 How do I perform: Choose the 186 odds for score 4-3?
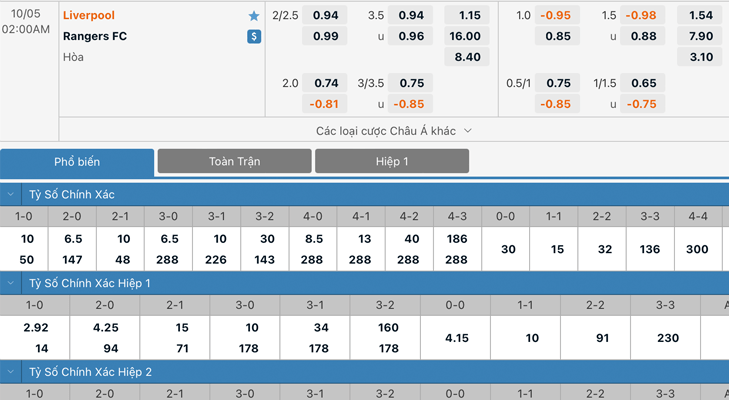click(x=457, y=239)
